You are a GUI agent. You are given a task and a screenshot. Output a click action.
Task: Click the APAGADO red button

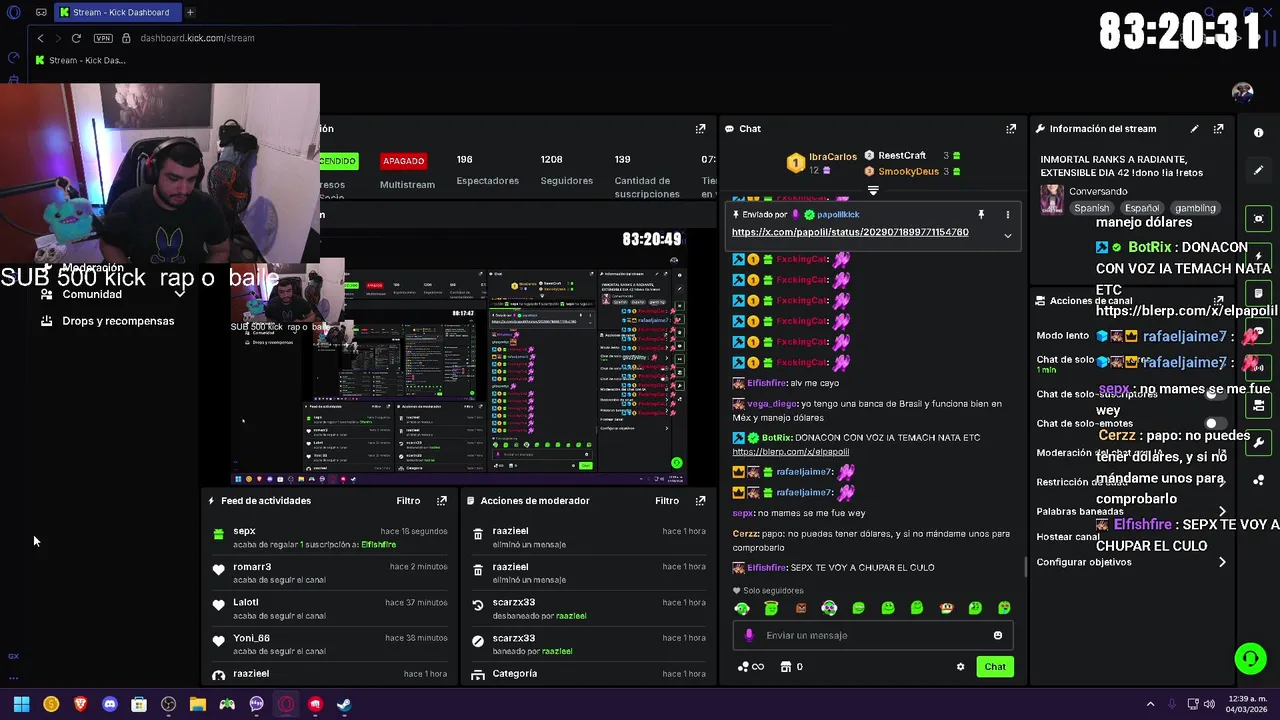click(x=403, y=161)
